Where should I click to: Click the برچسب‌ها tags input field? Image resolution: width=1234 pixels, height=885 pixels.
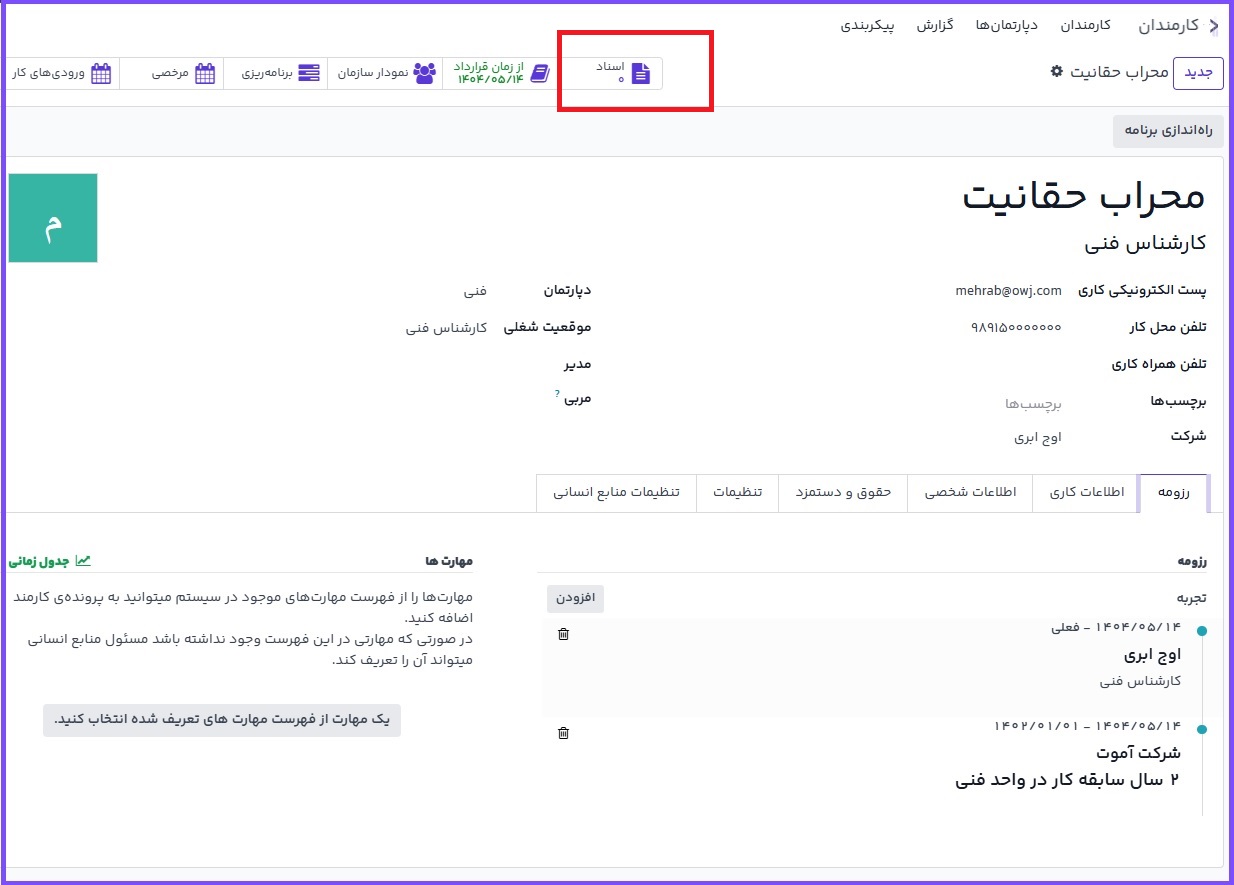[x=1033, y=404]
